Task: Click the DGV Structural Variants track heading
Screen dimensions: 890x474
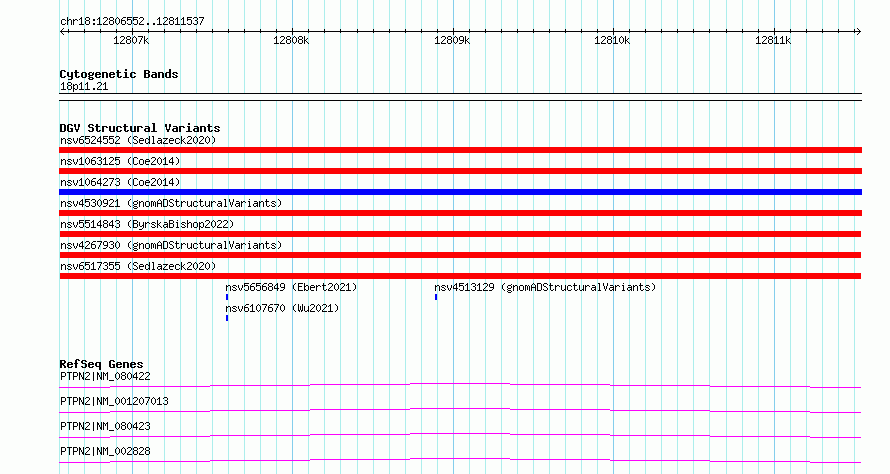Action: coord(140,128)
